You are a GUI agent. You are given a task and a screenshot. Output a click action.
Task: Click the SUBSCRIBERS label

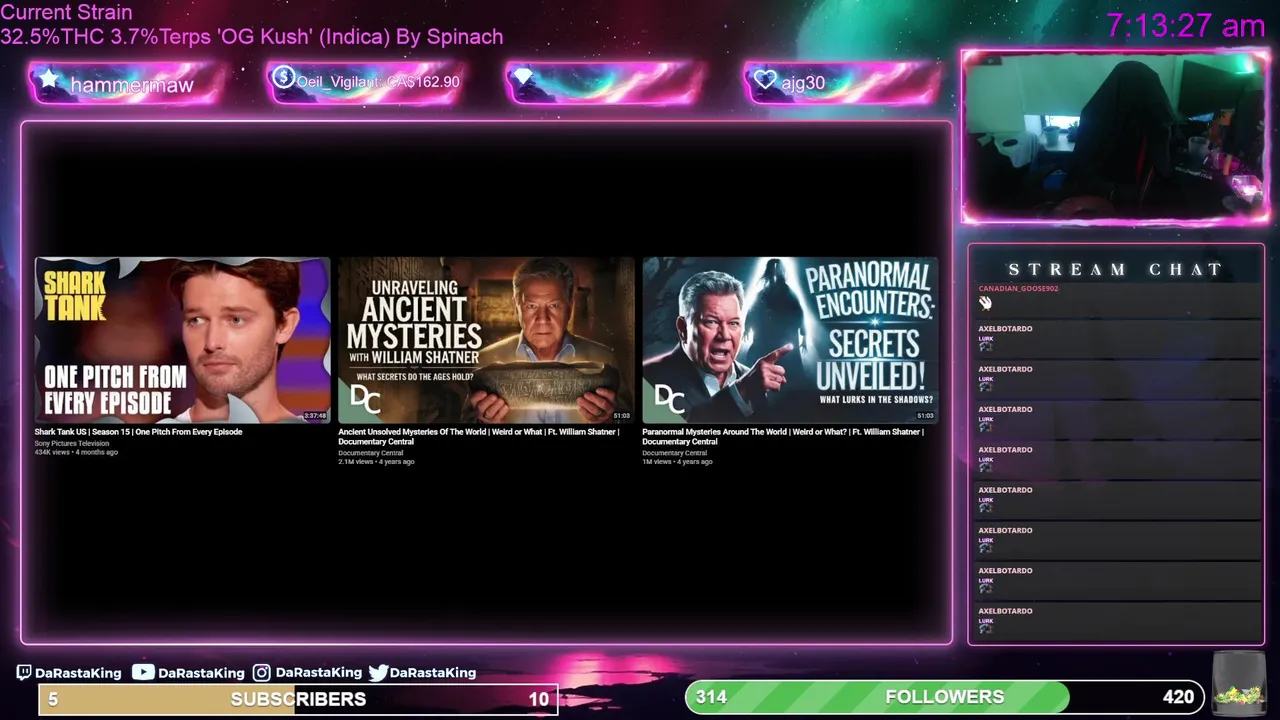click(298, 699)
